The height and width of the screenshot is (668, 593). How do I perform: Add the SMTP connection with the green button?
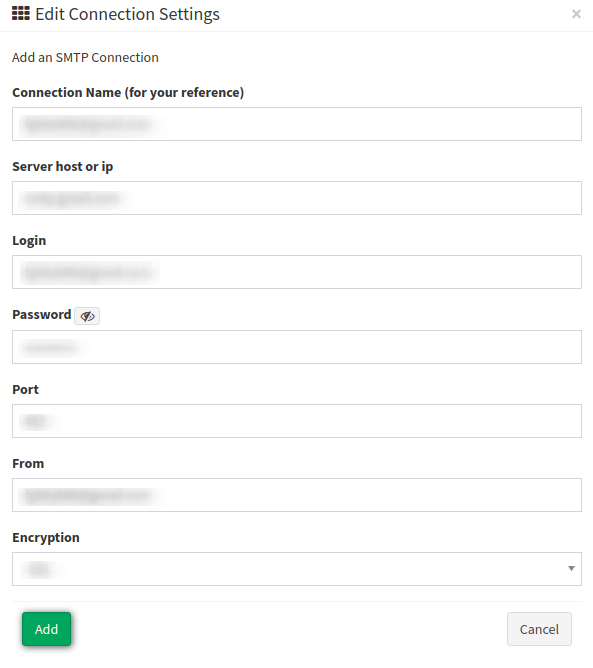coord(46,629)
